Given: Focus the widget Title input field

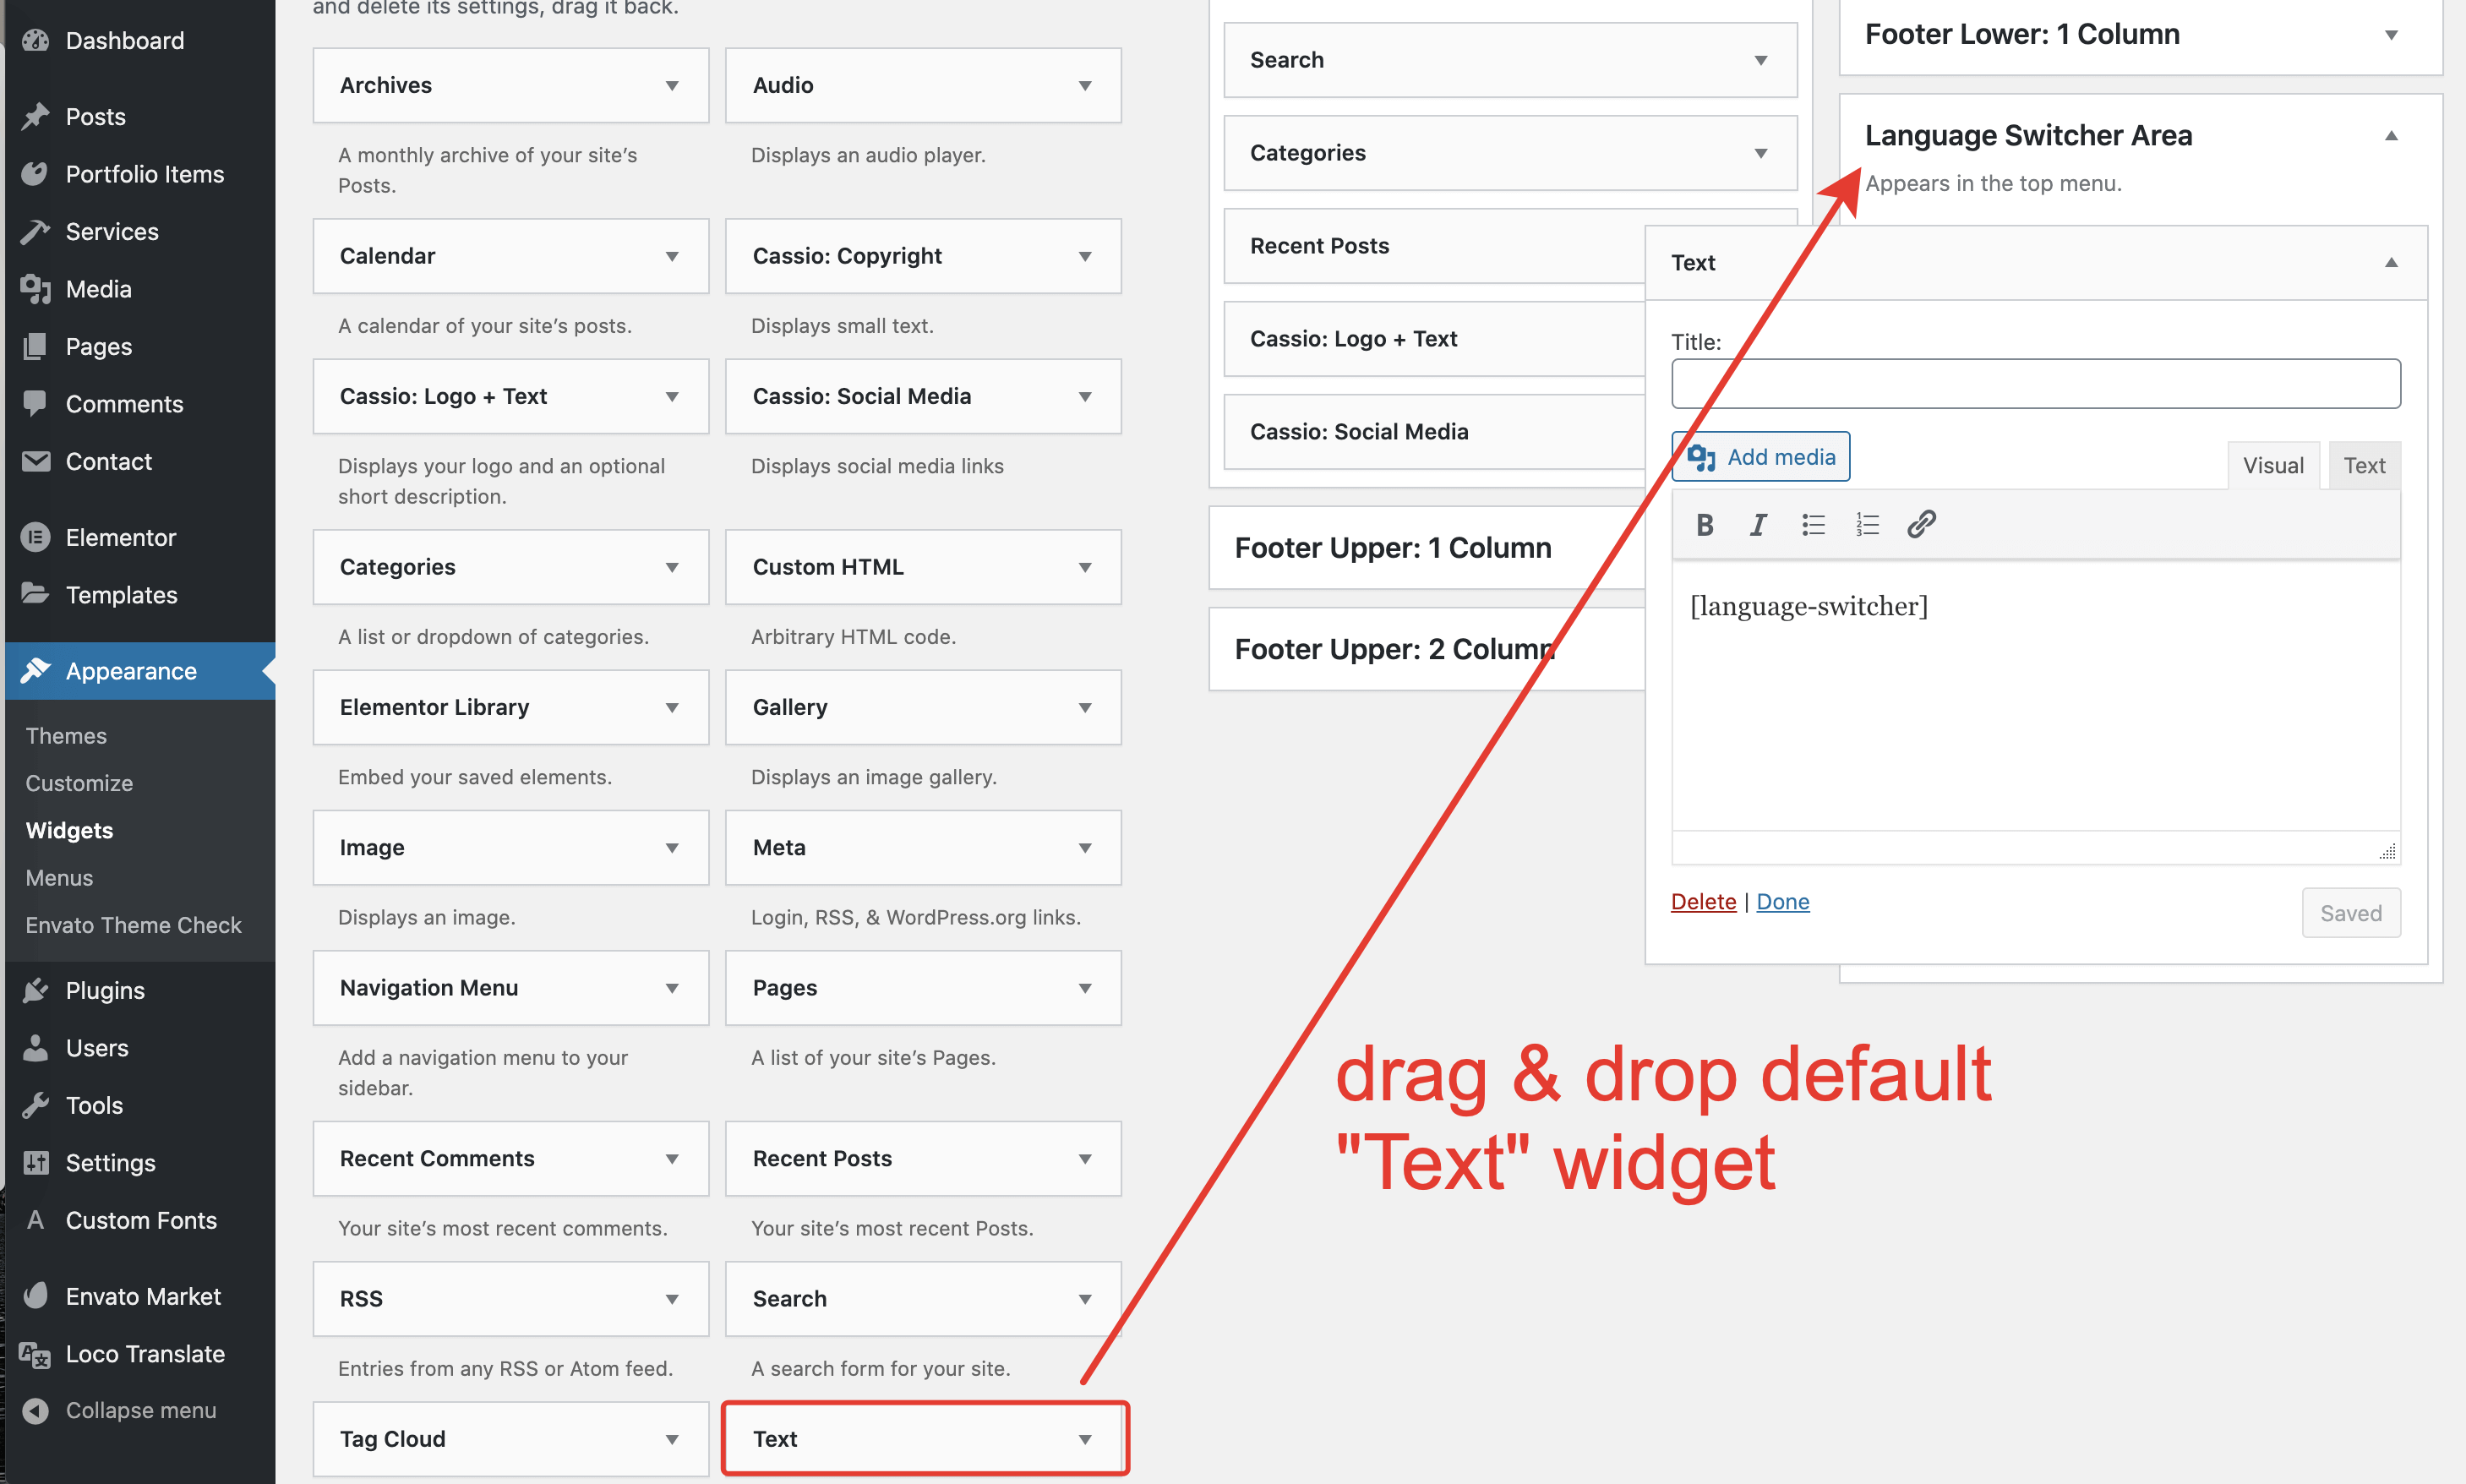Looking at the screenshot, I should [x=2035, y=384].
